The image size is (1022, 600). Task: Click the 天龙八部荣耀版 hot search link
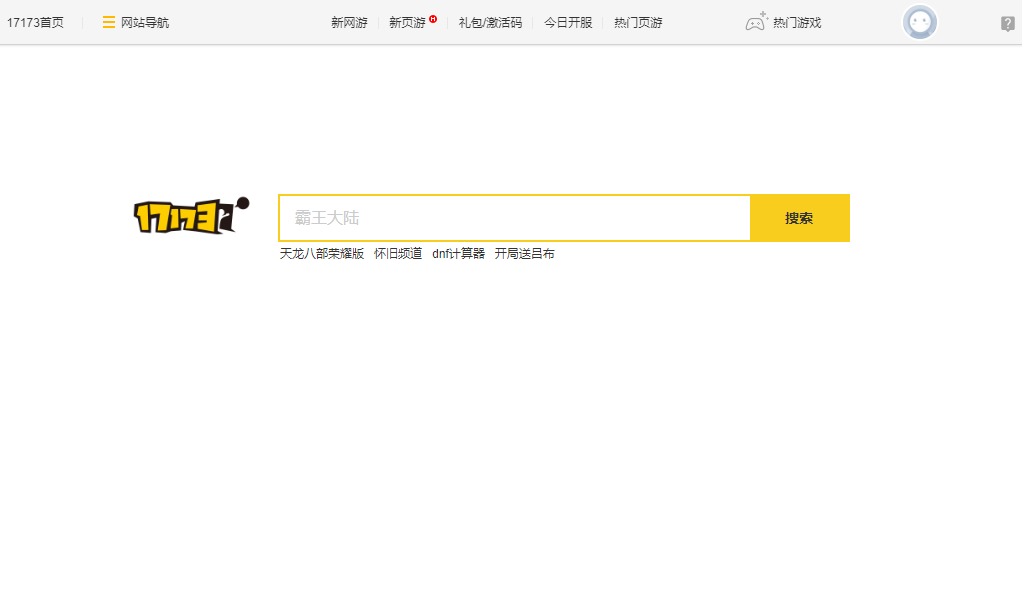pyautogui.click(x=322, y=254)
